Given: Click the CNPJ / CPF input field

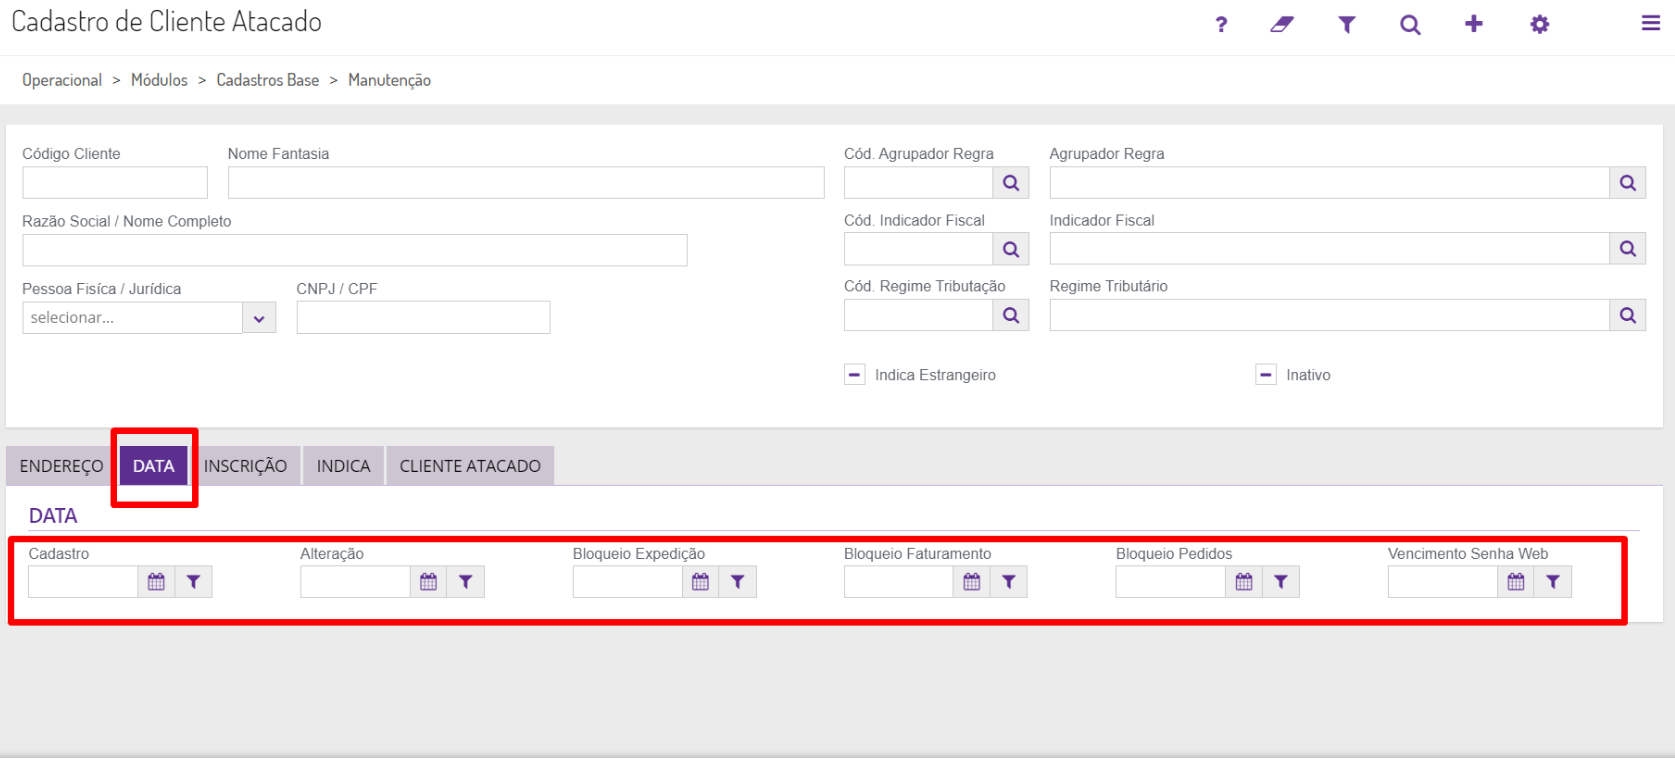Looking at the screenshot, I should pos(423,318).
